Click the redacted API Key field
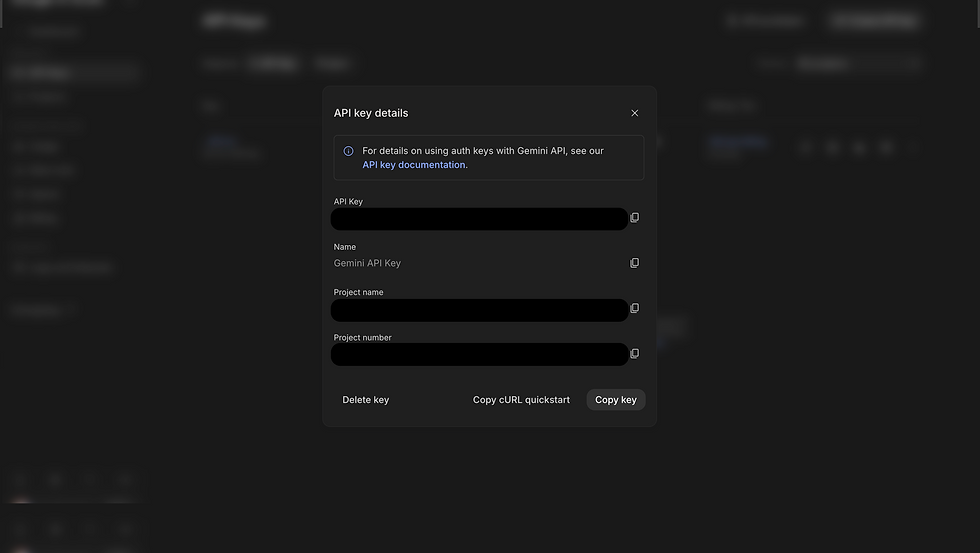 [x=479, y=219]
